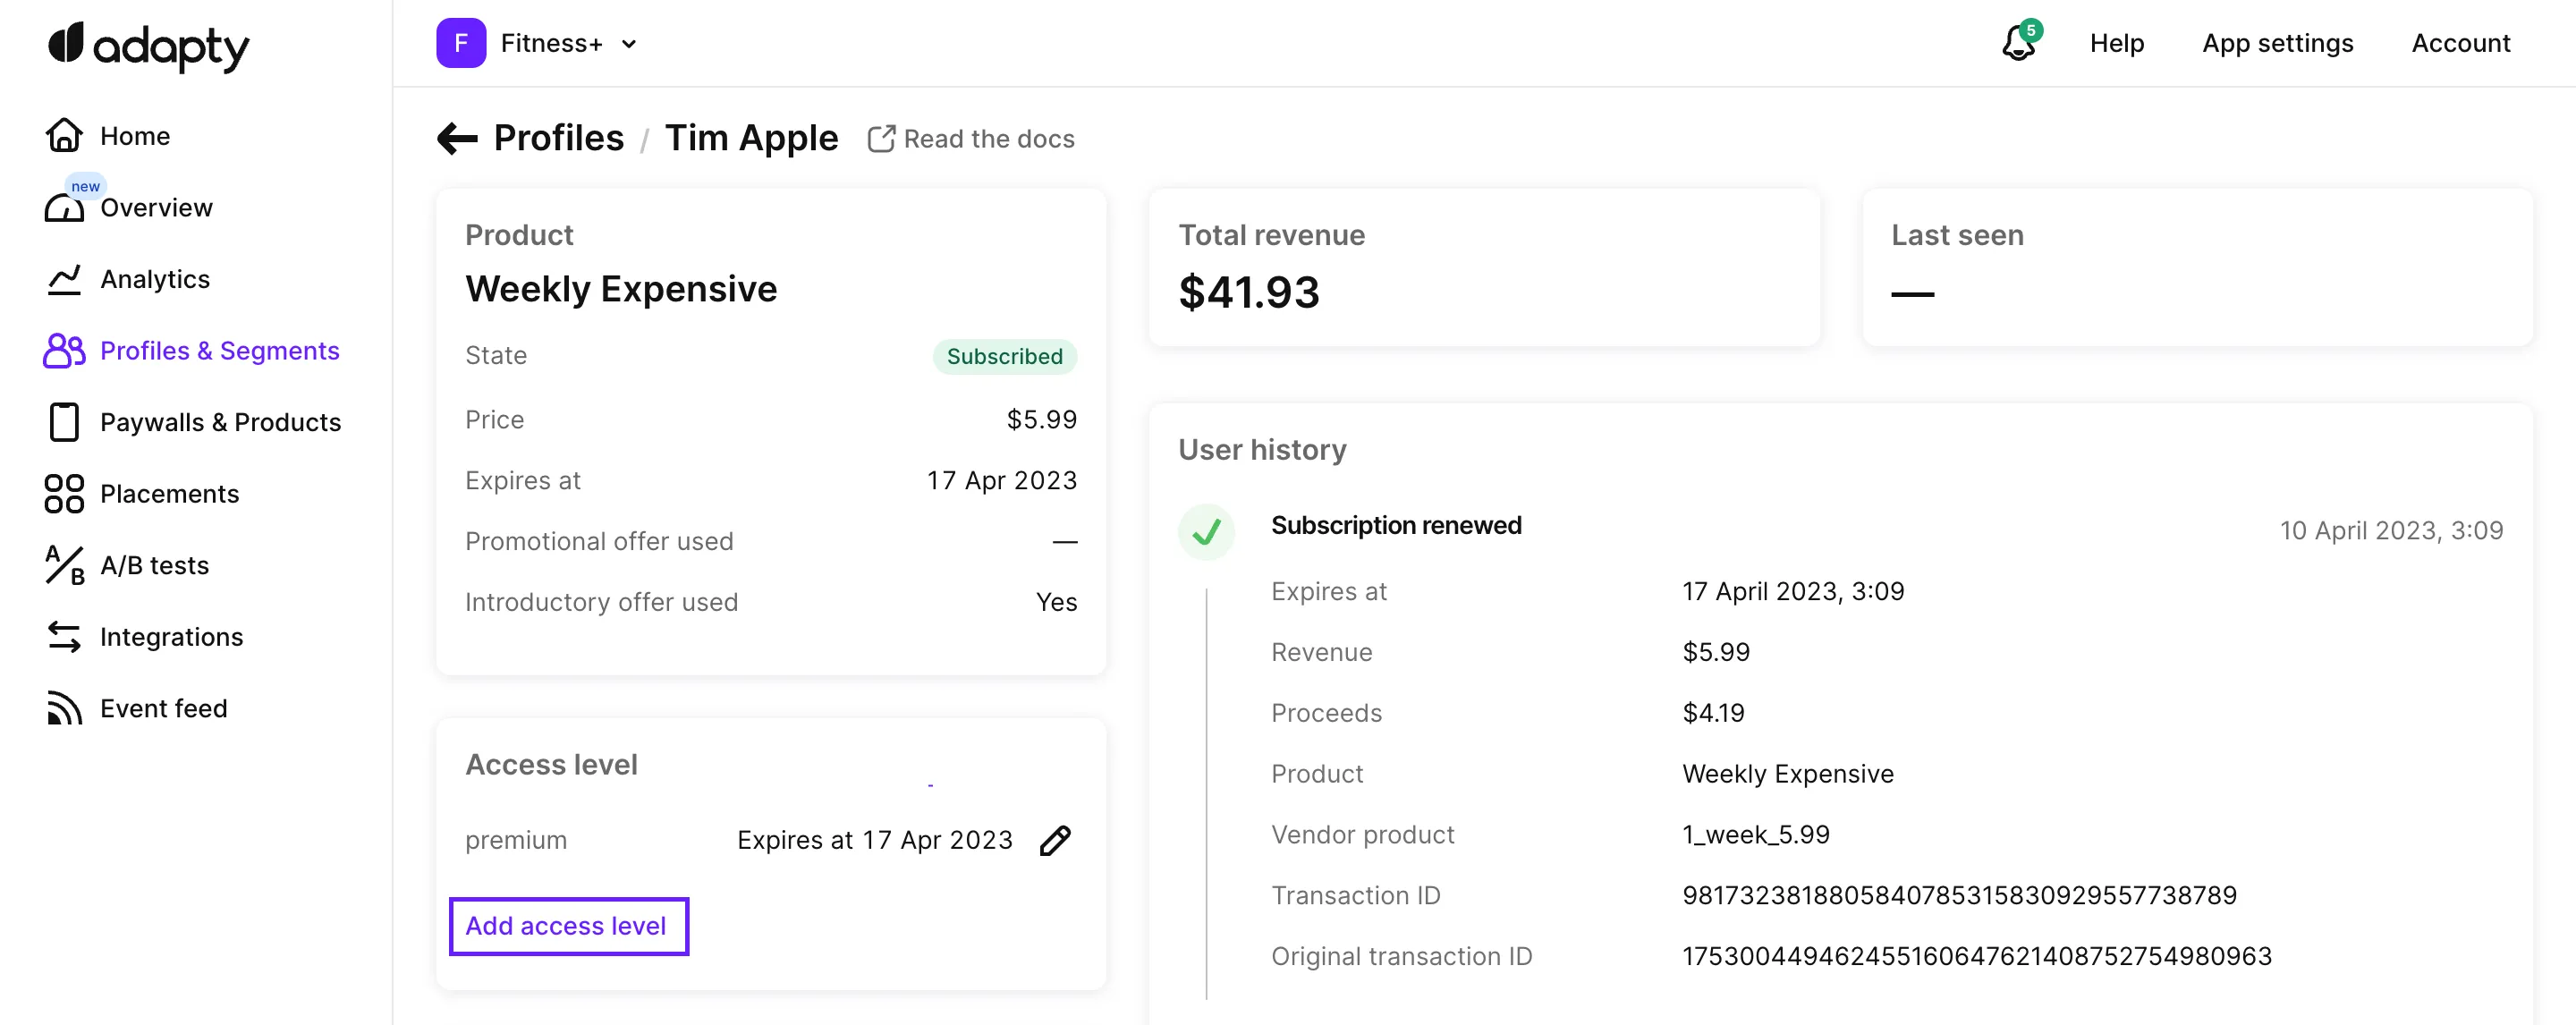Open App settings in top bar
Viewport: 2576px width, 1025px height.
2277,43
